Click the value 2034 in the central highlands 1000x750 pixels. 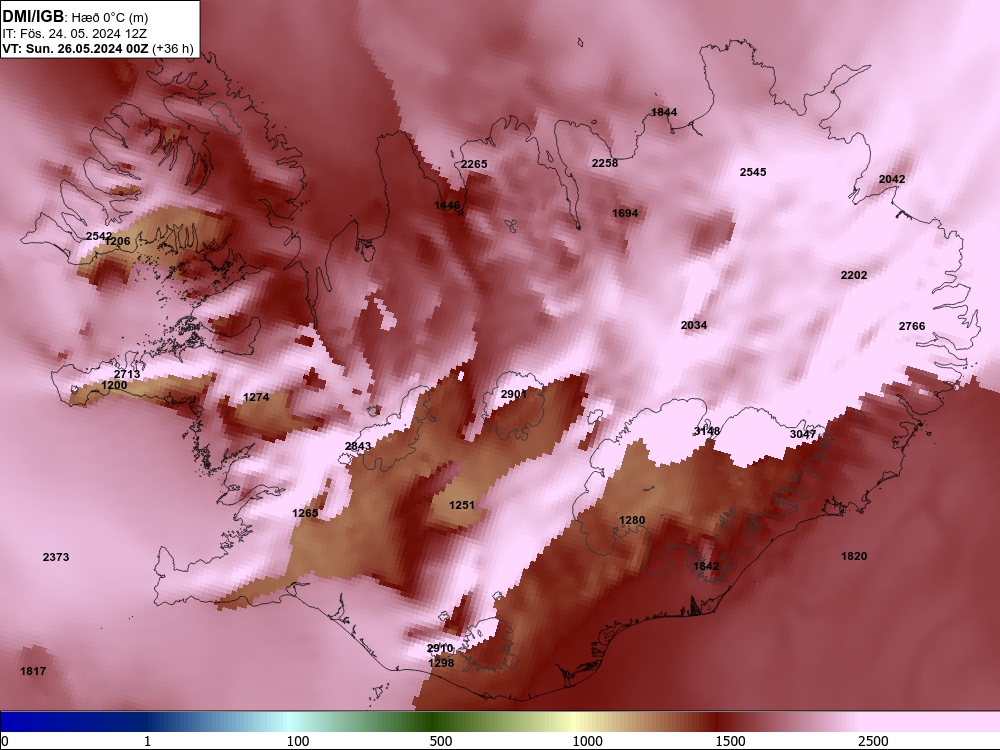click(x=694, y=325)
